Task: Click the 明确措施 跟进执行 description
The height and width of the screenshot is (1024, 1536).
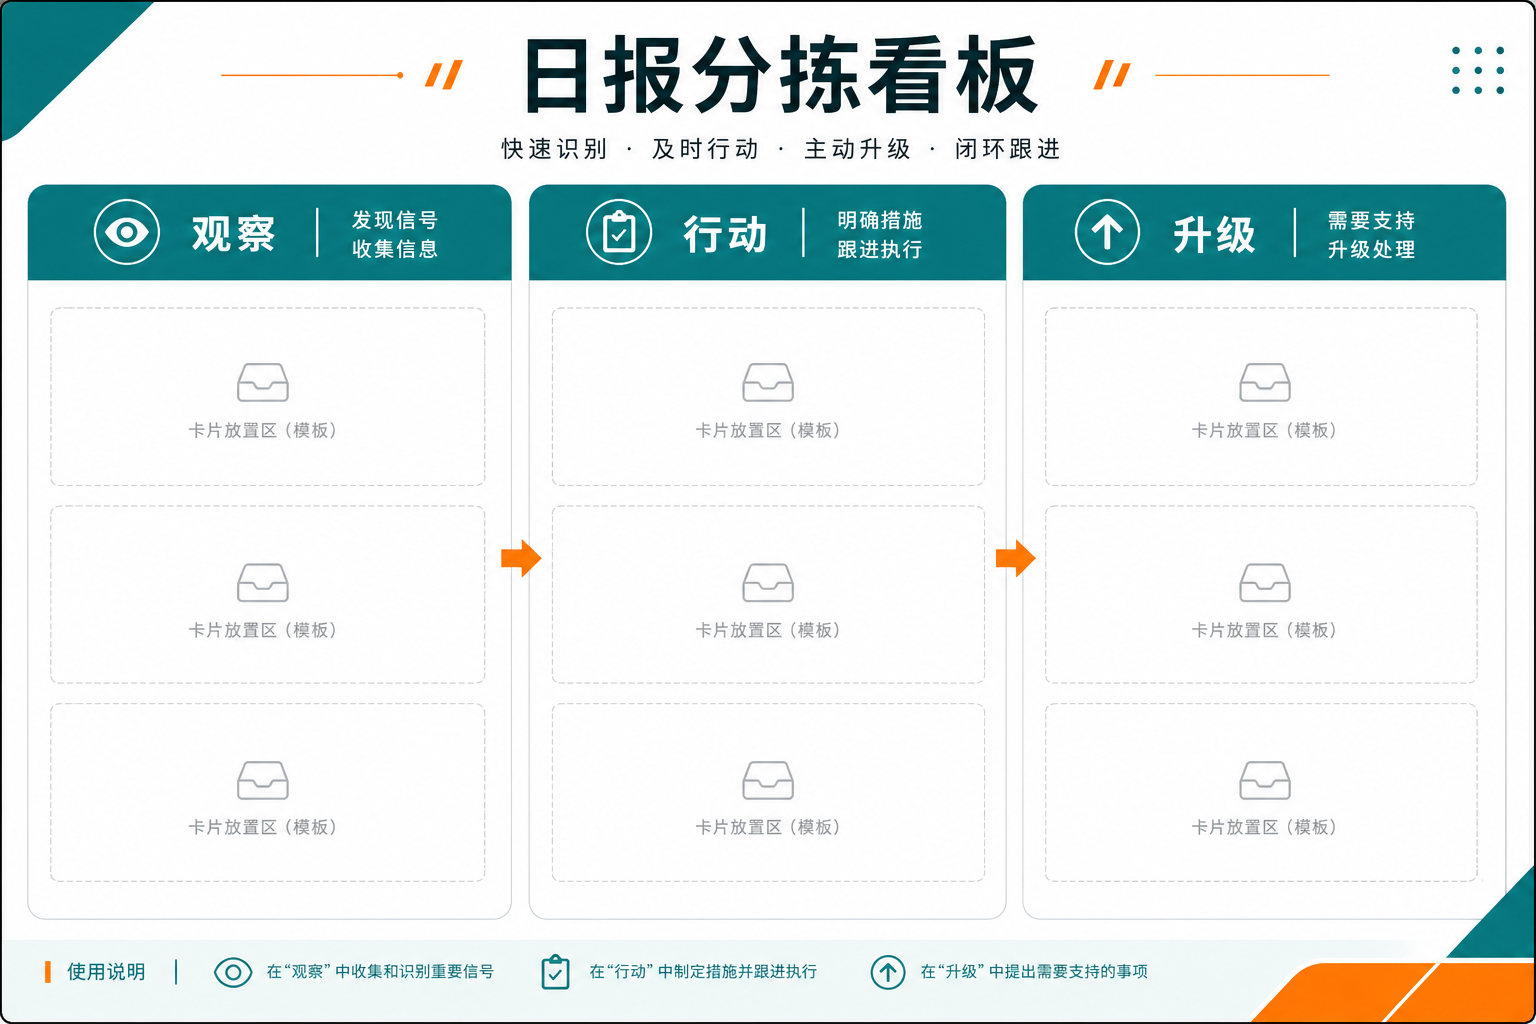Action: pyautogui.click(x=880, y=234)
